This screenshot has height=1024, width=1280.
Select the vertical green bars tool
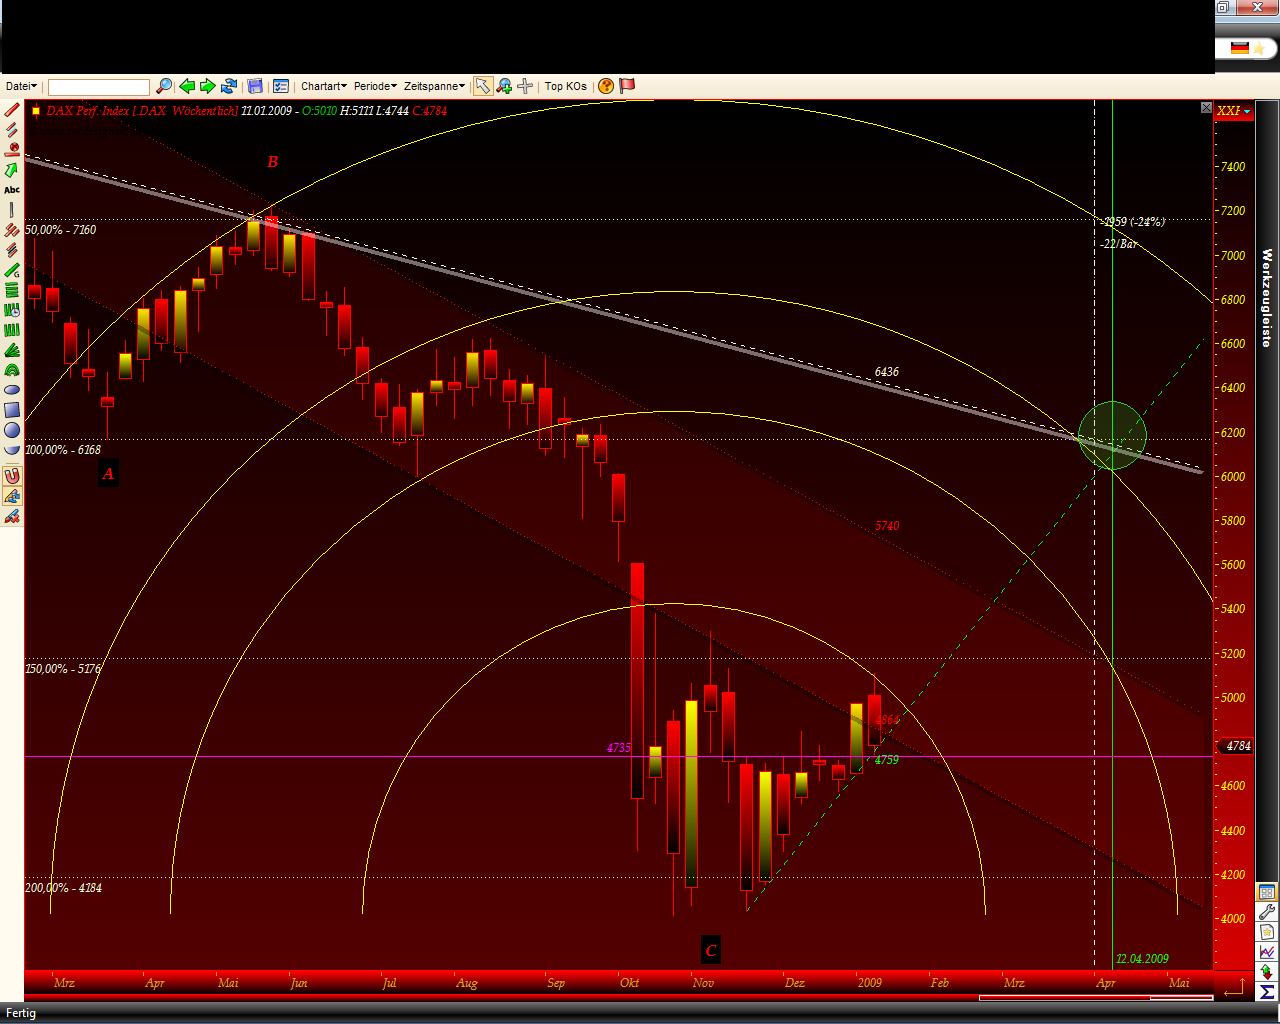pyautogui.click(x=12, y=330)
